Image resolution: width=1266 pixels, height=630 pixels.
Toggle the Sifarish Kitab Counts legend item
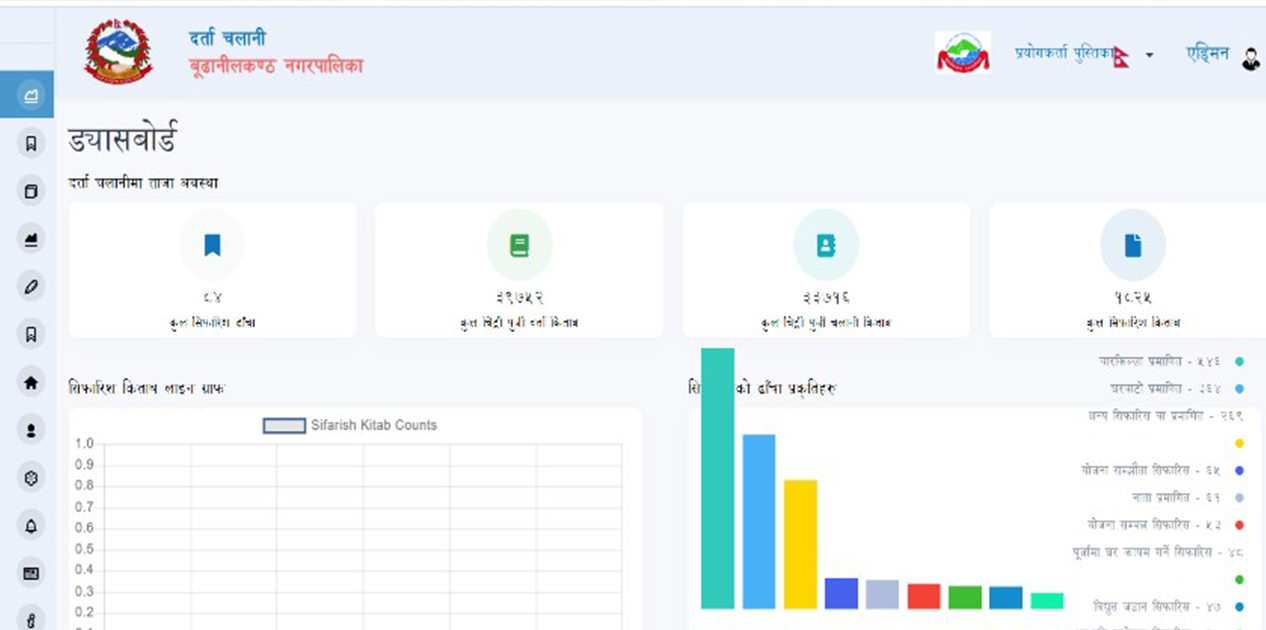350,425
